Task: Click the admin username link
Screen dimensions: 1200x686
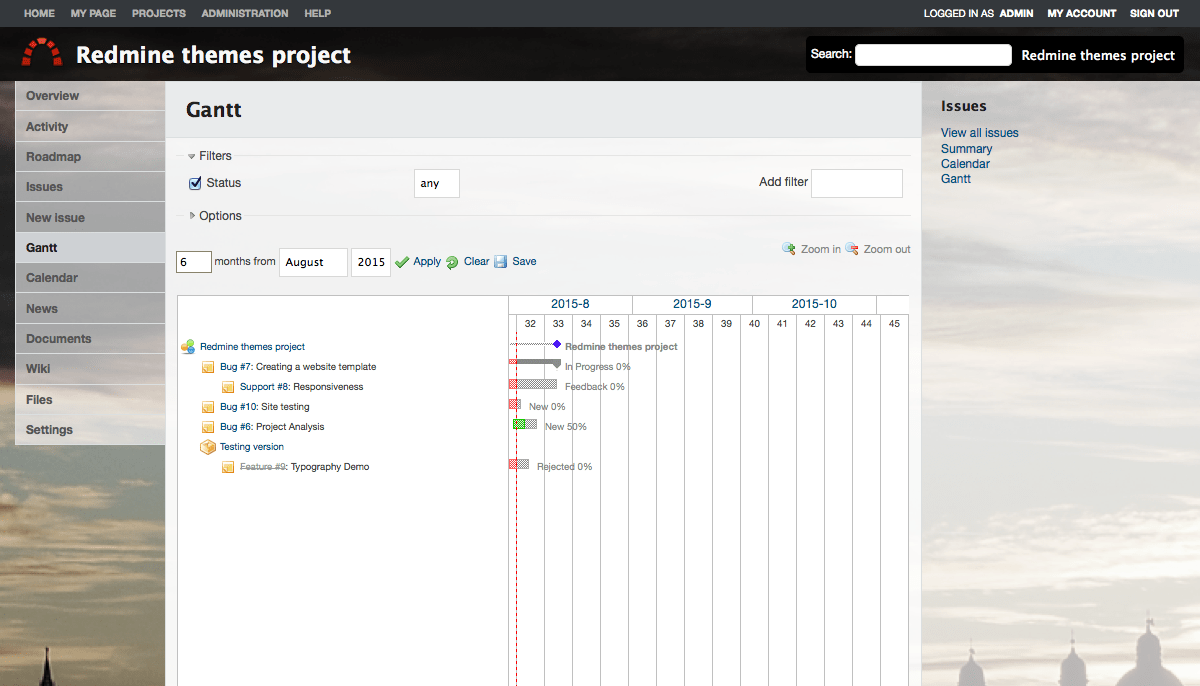Action: tap(1016, 14)
